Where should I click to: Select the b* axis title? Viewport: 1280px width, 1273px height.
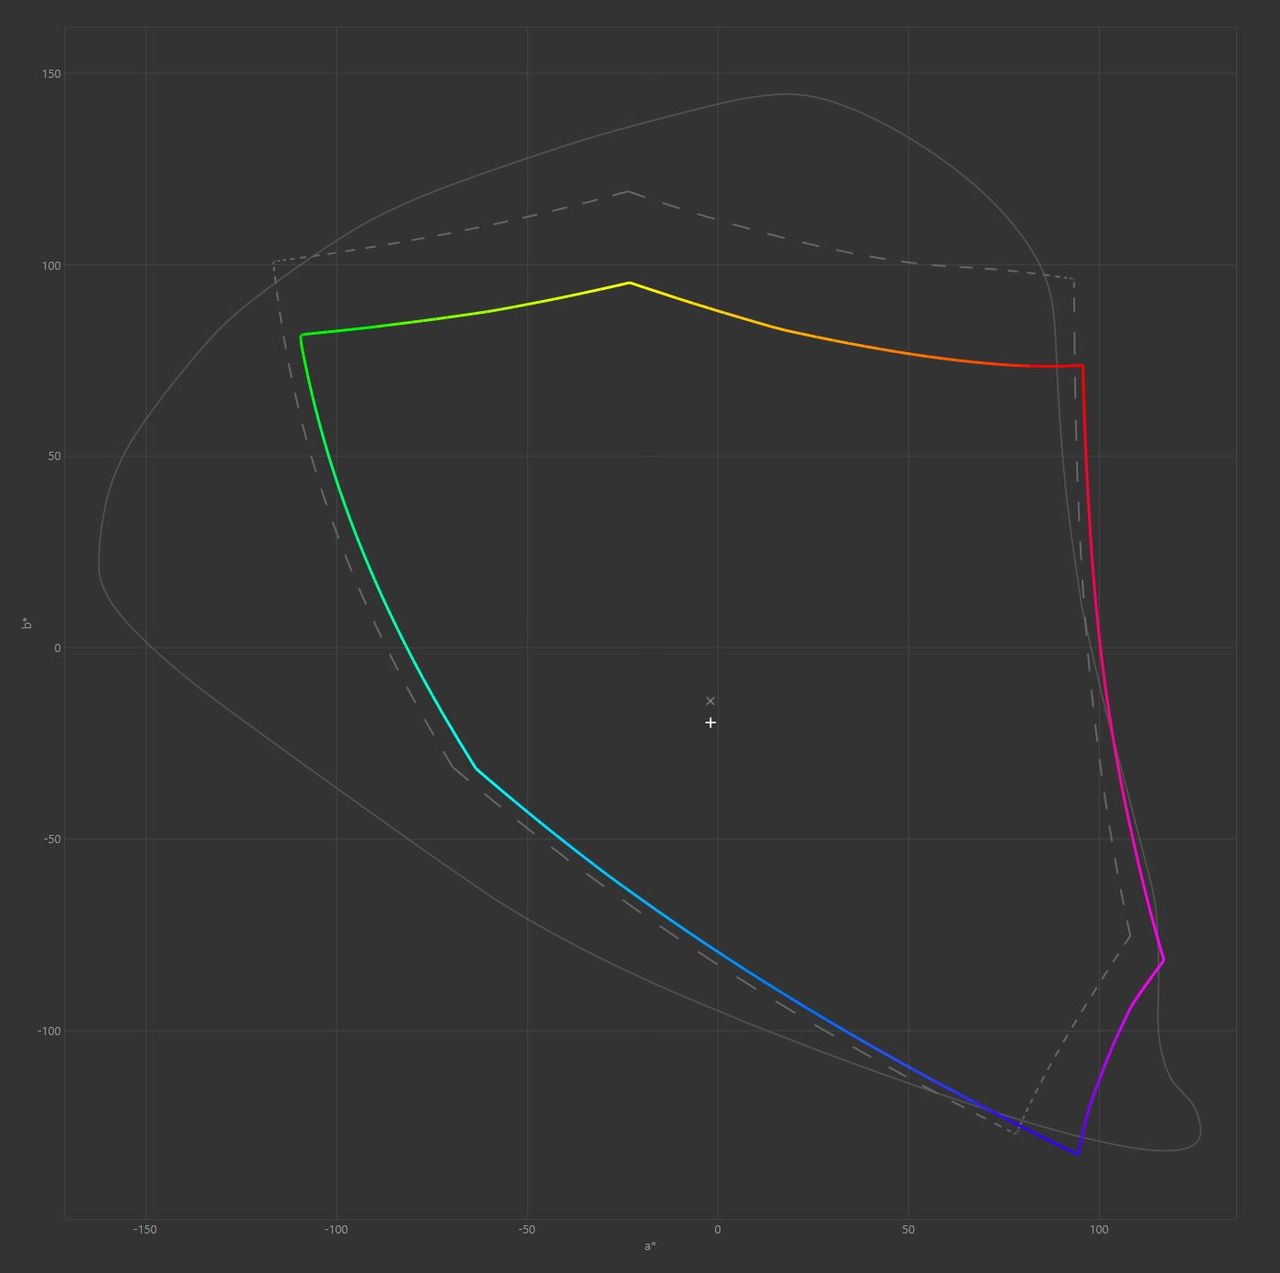click(x=27, y=623)
